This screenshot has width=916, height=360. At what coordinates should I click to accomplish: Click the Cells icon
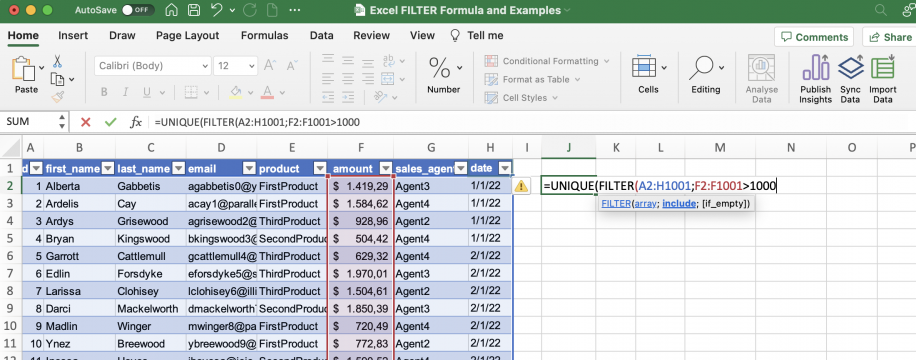tap(644, 67)
